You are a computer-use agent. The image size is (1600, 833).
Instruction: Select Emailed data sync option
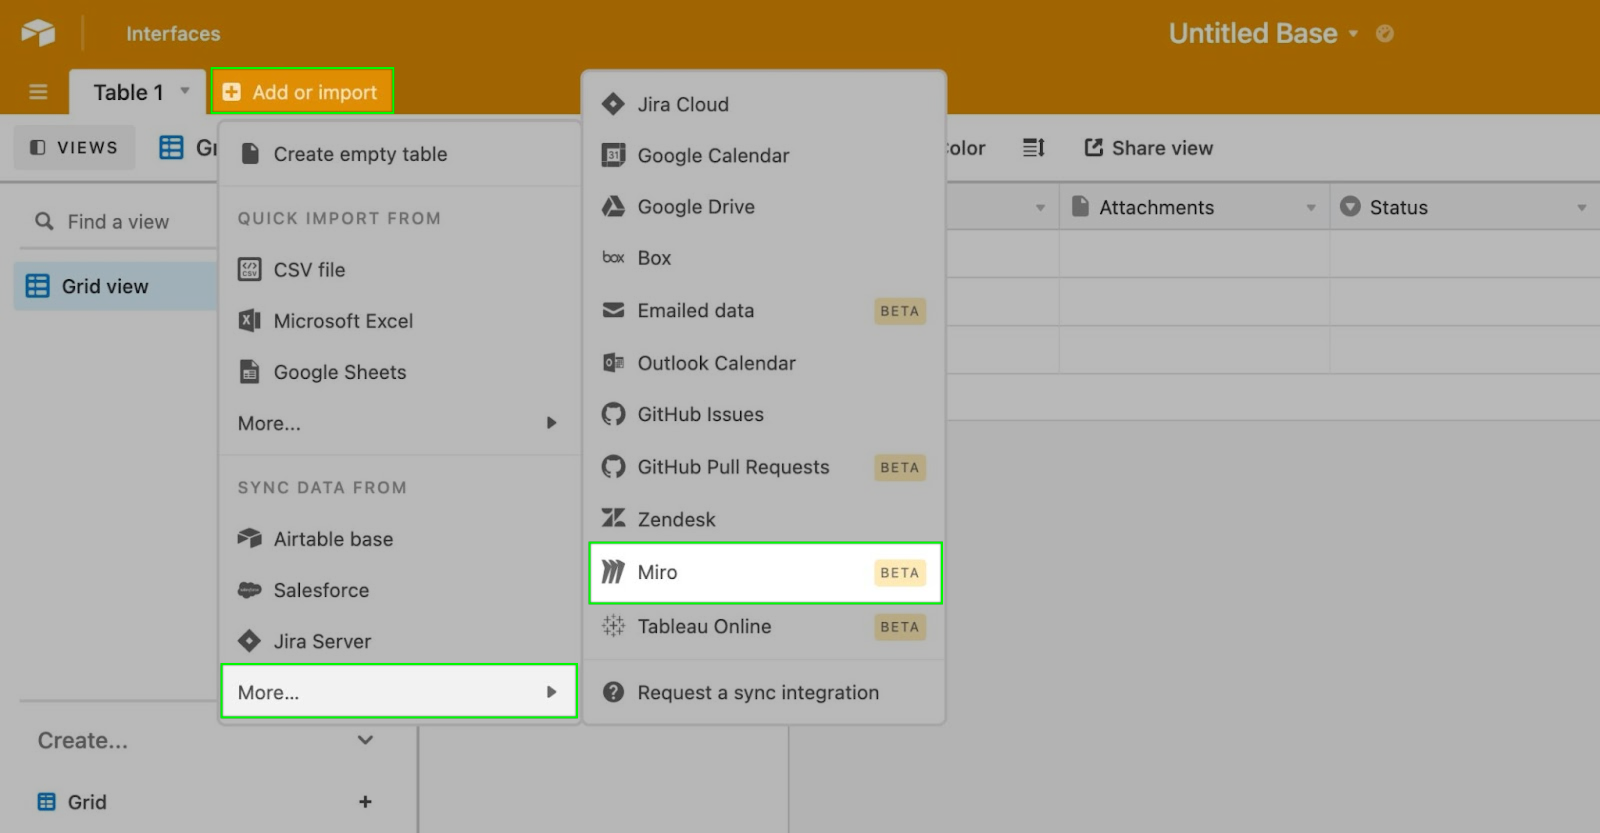(764, 311)
